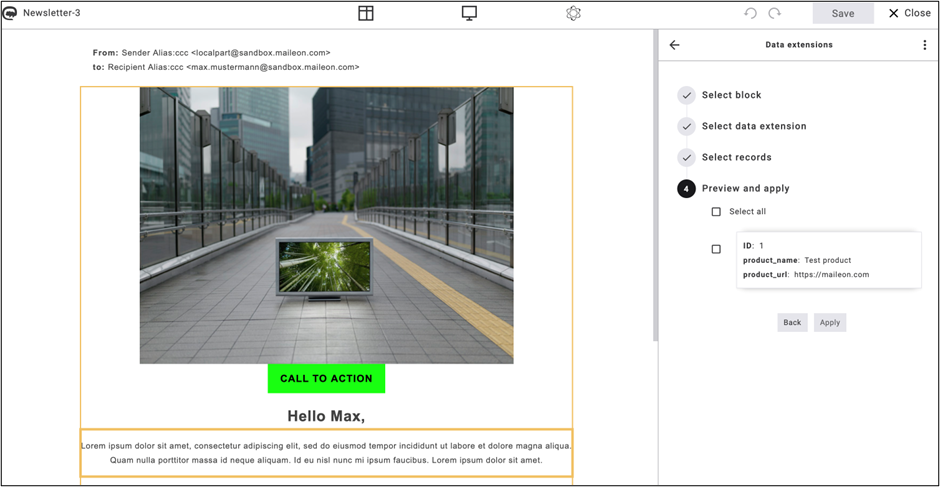This screenshot has height=487, width=940.
Task: Click the Select all label
Action: click(x=748, y=212)
